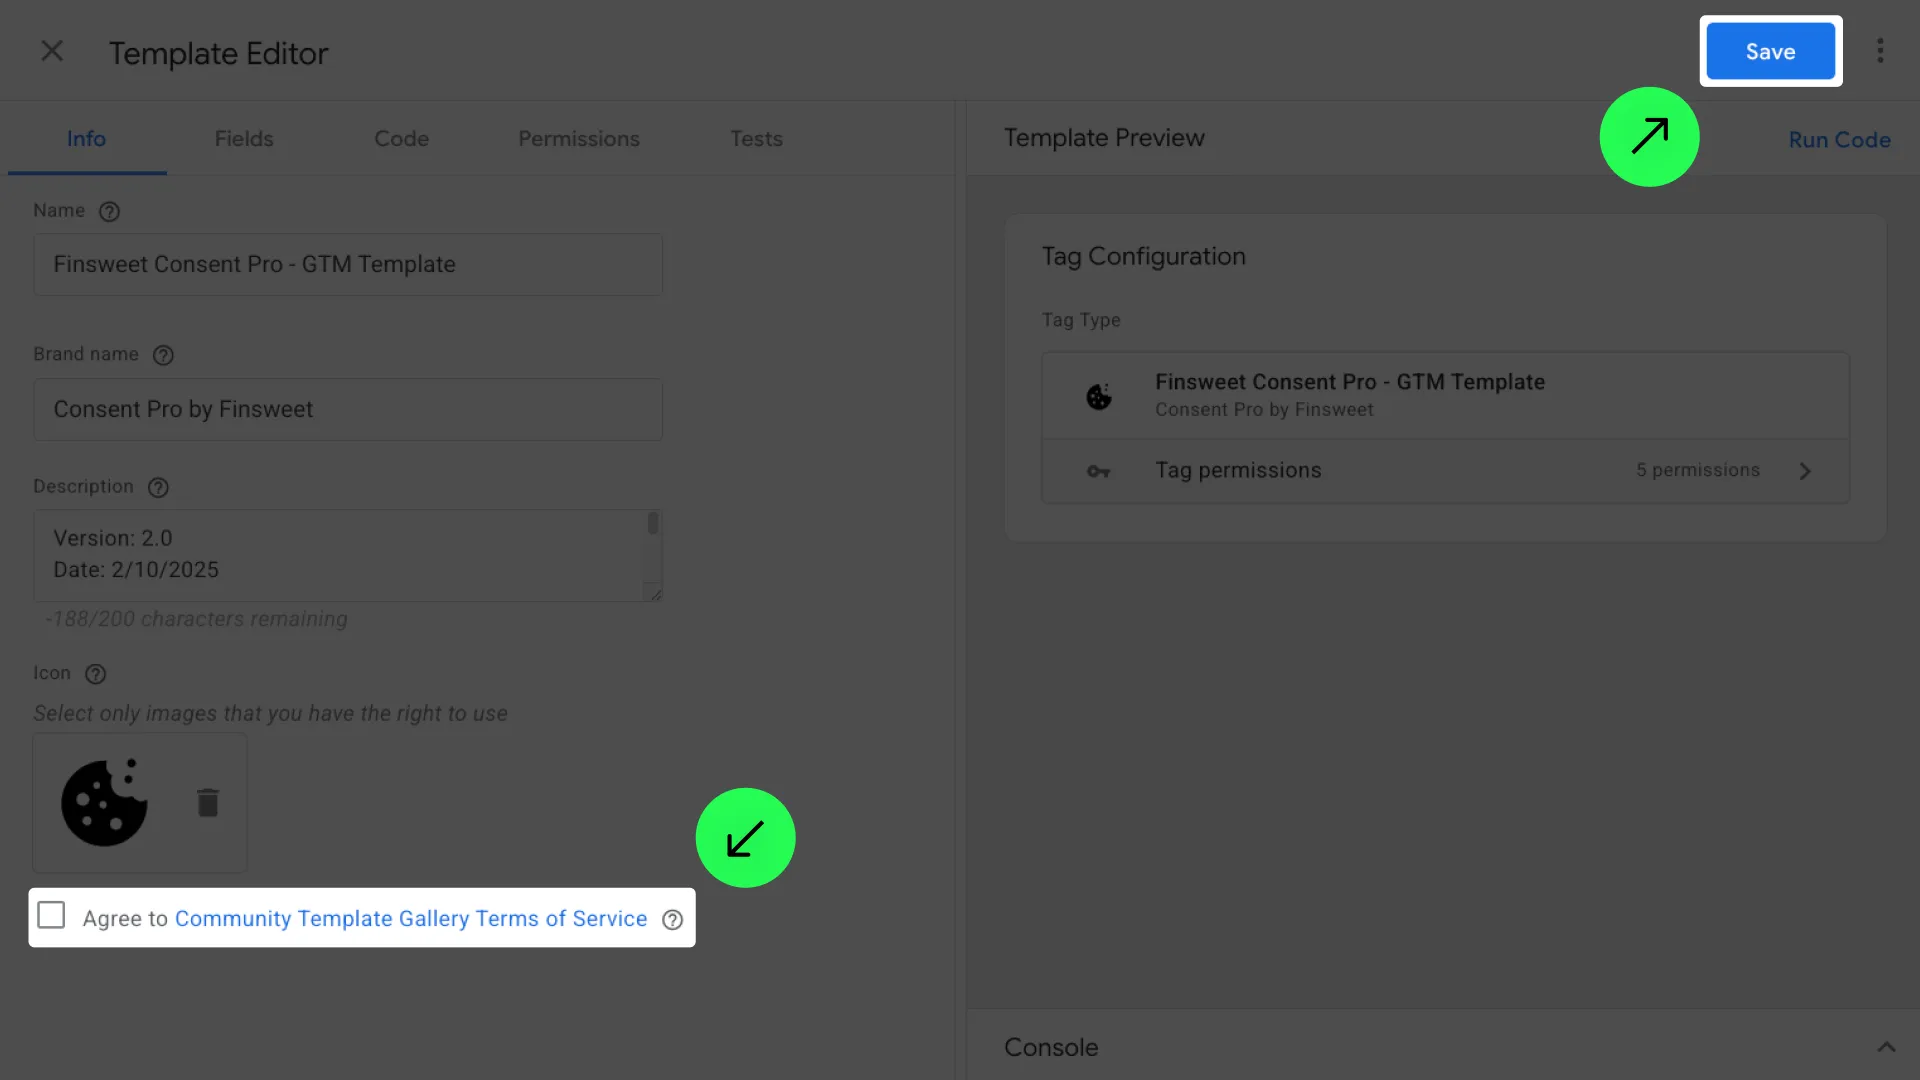1920x1080 pixels.
Task: Click the Brand name help icon
Action: [163, 355]
